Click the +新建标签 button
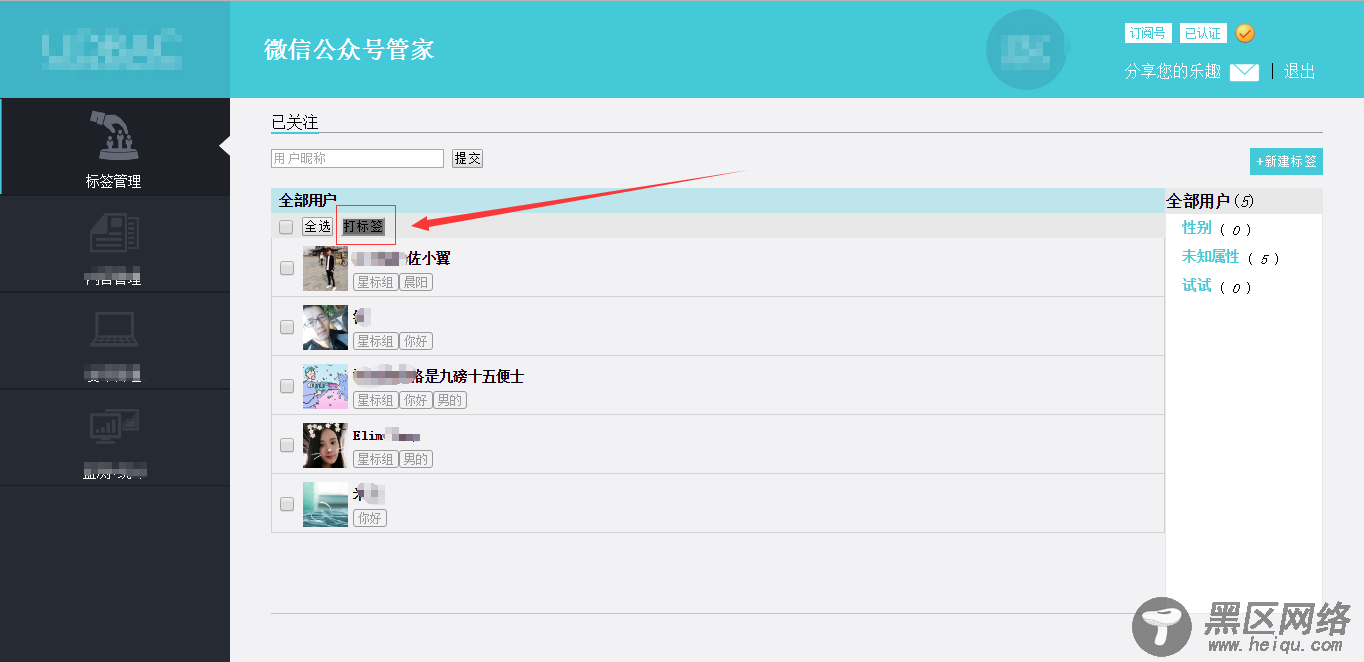This screenshot has width=1364, height=662. [x=1286, y=161]
